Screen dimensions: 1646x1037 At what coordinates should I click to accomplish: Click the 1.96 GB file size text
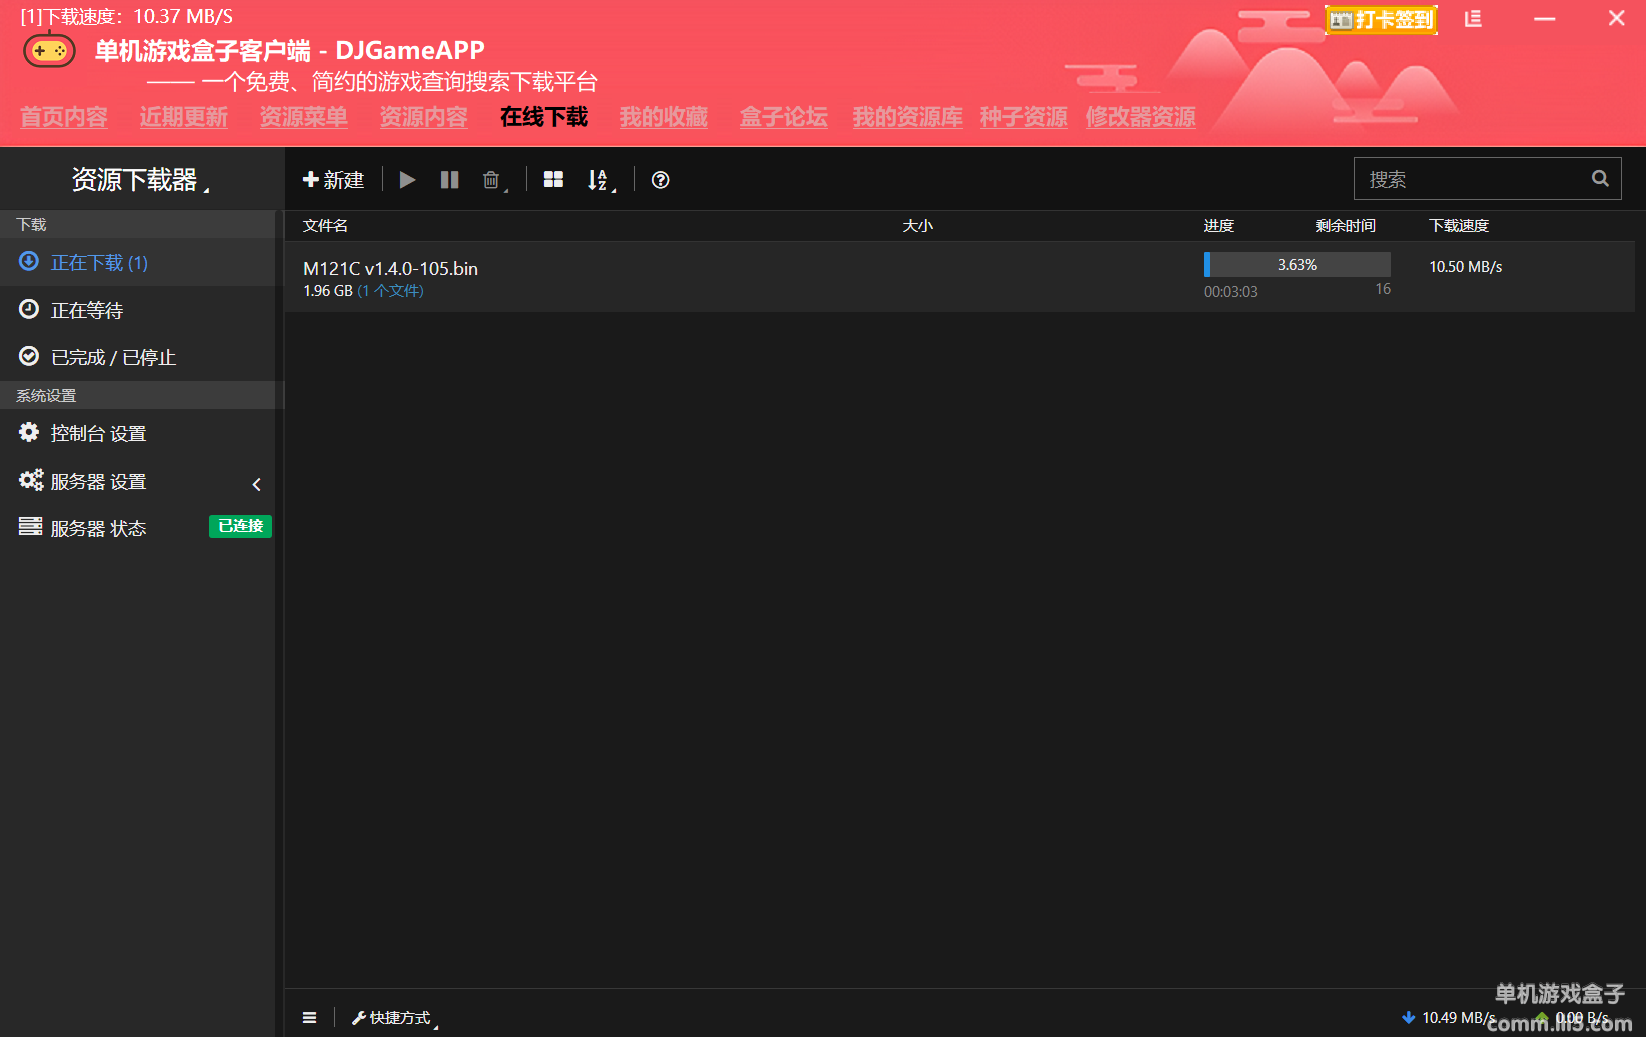[x=328, y=291]
